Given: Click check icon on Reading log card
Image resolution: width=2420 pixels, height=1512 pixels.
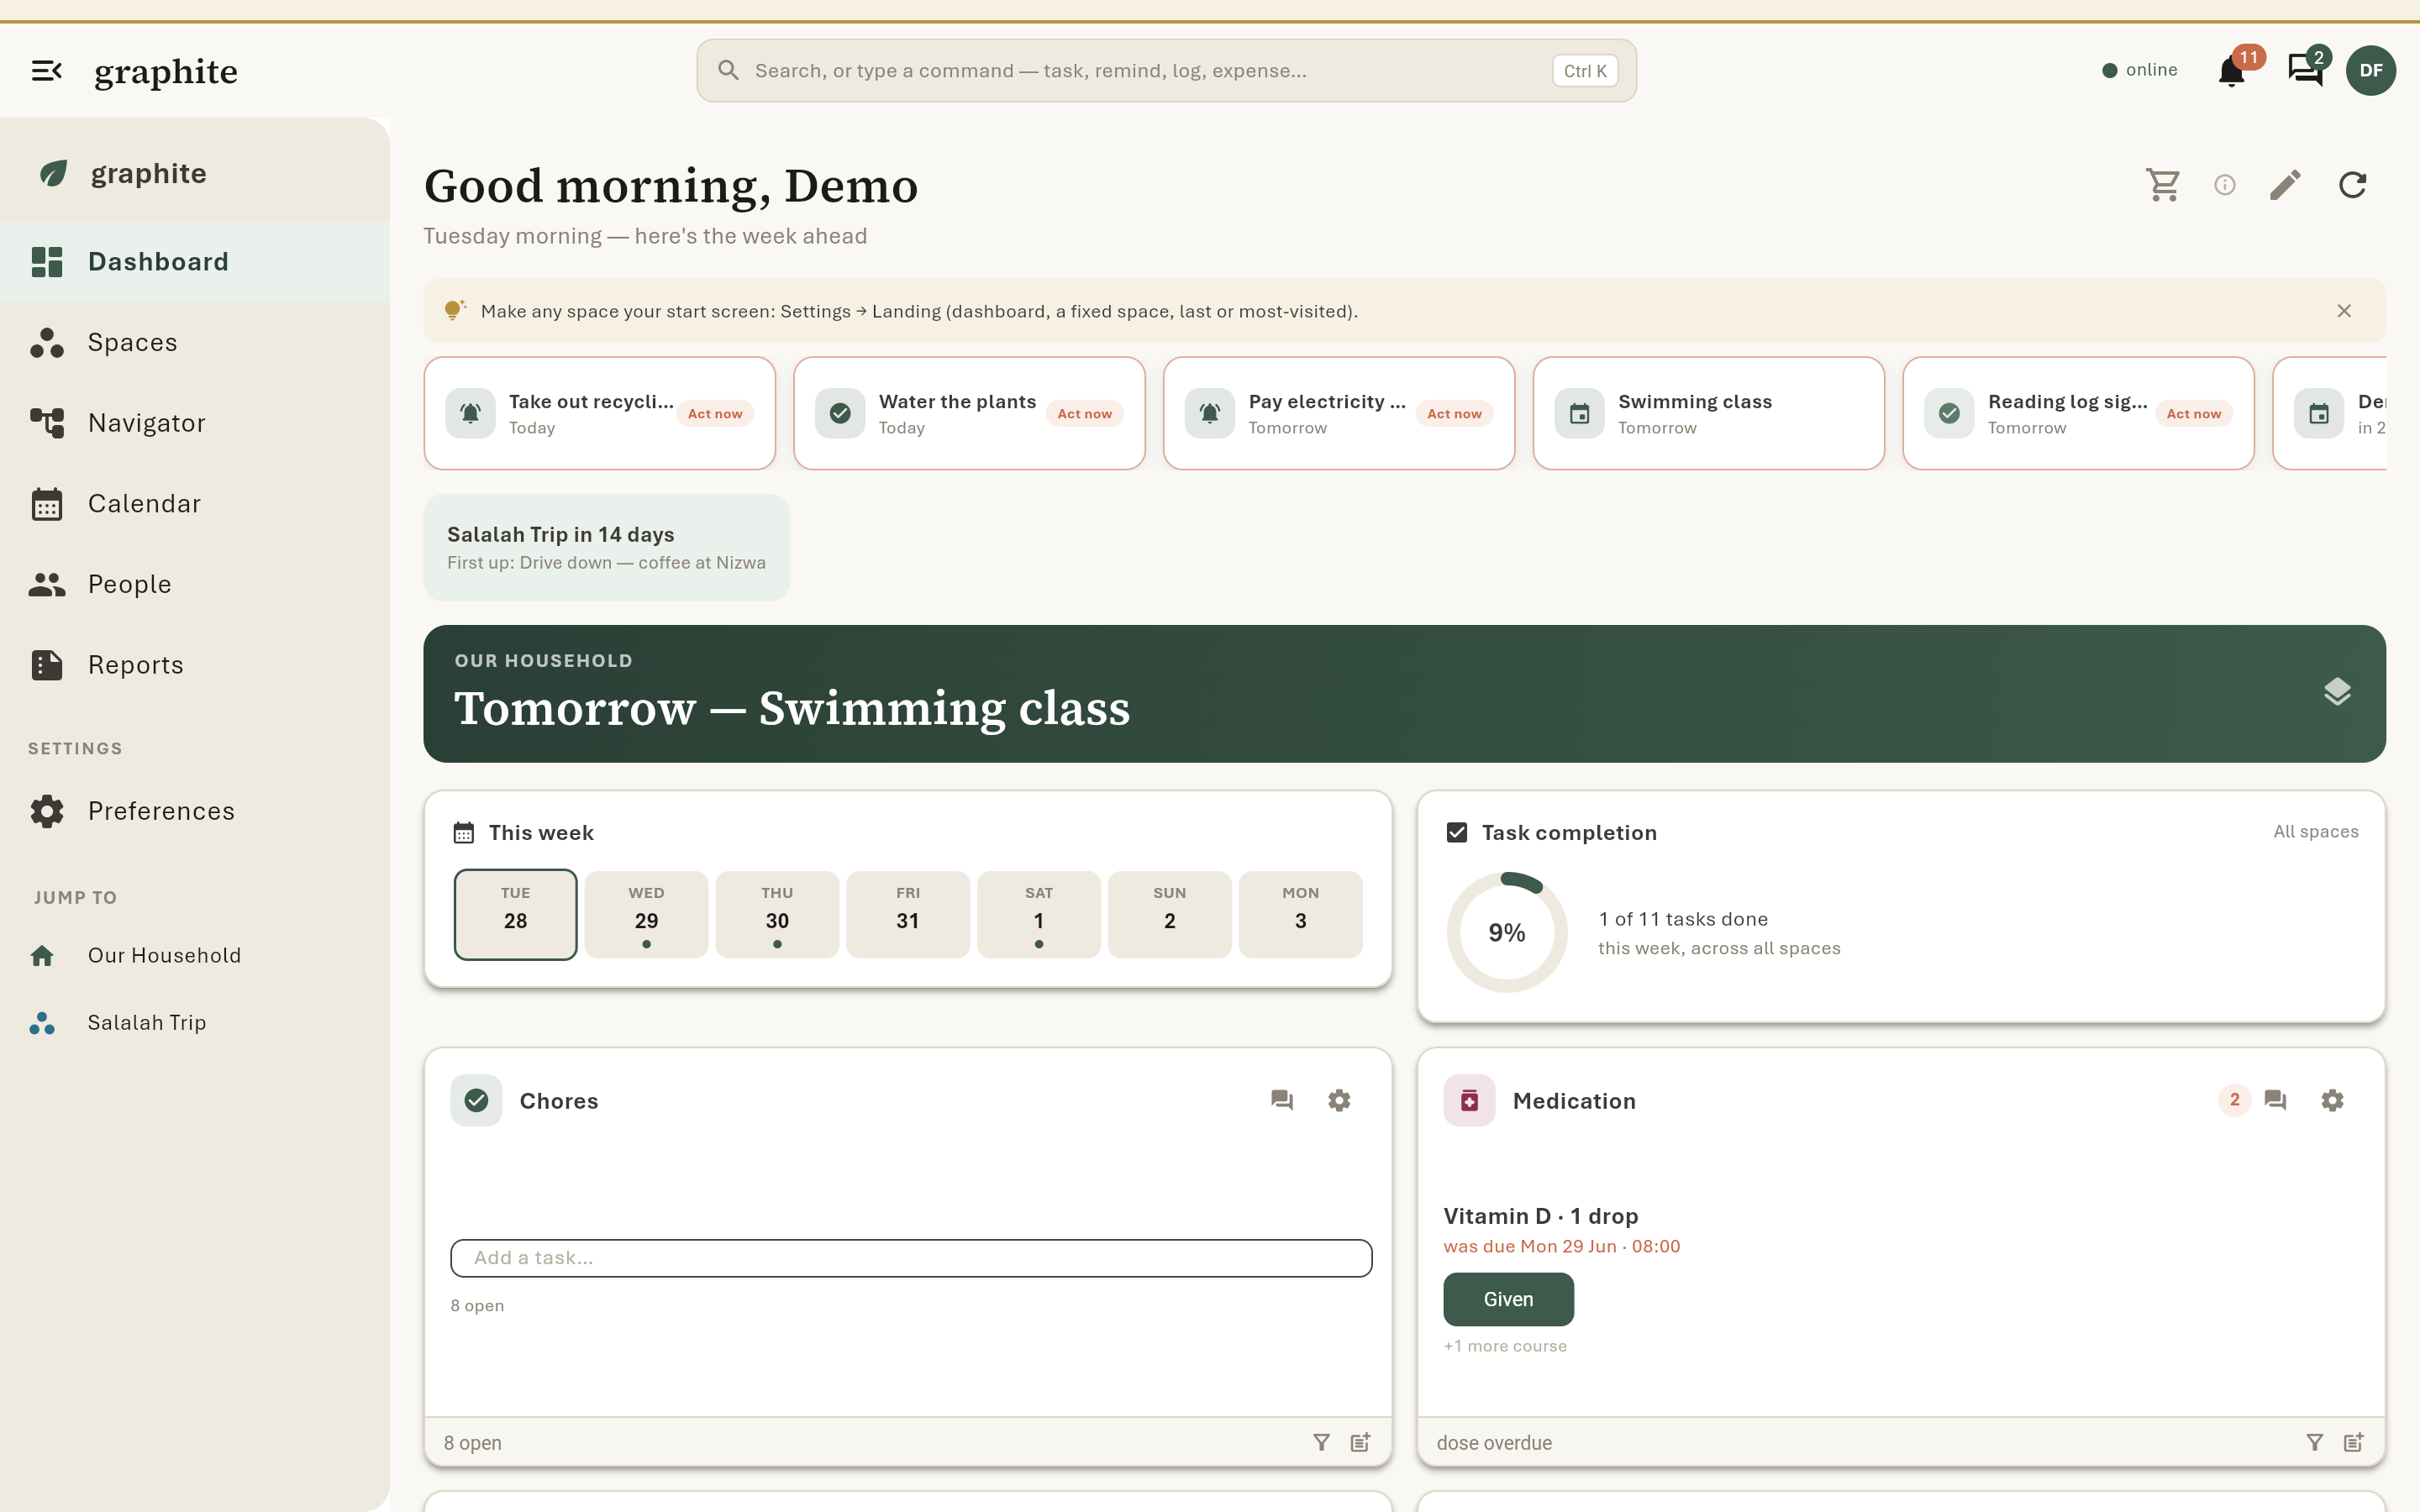Looking at the screenshot, I should [x=1949, y=413].
